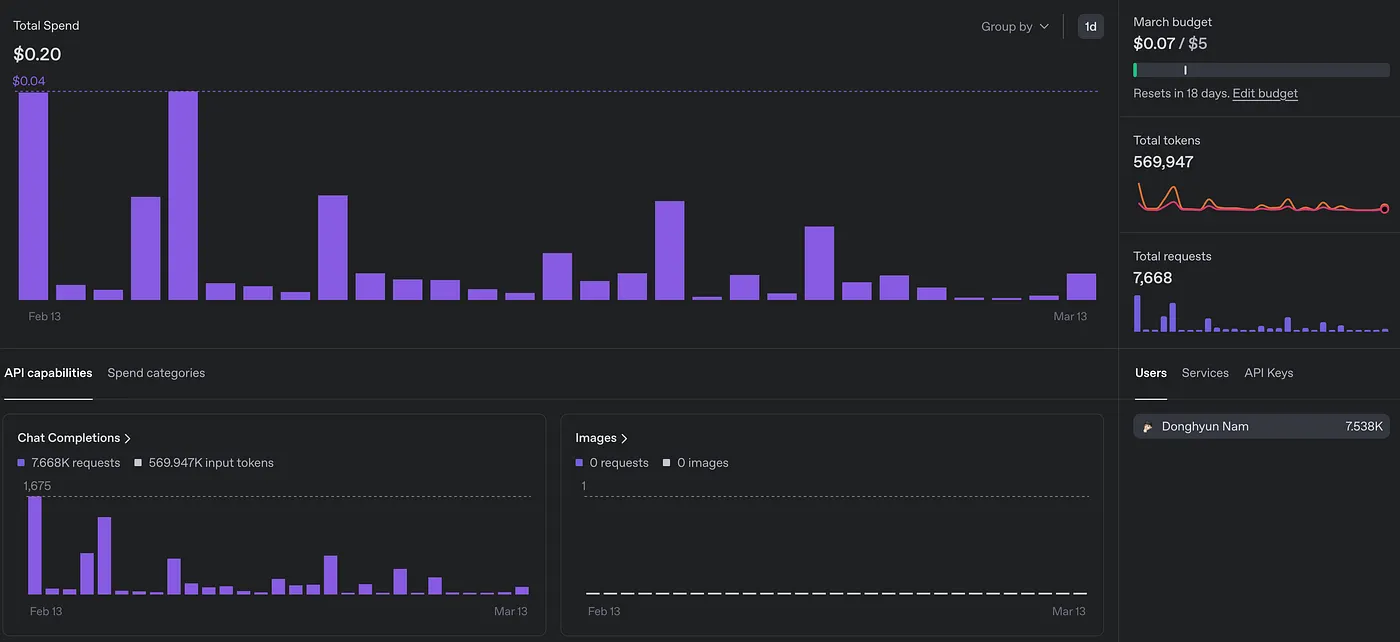Click the 7.538K value in the user row

point(1364,427)
